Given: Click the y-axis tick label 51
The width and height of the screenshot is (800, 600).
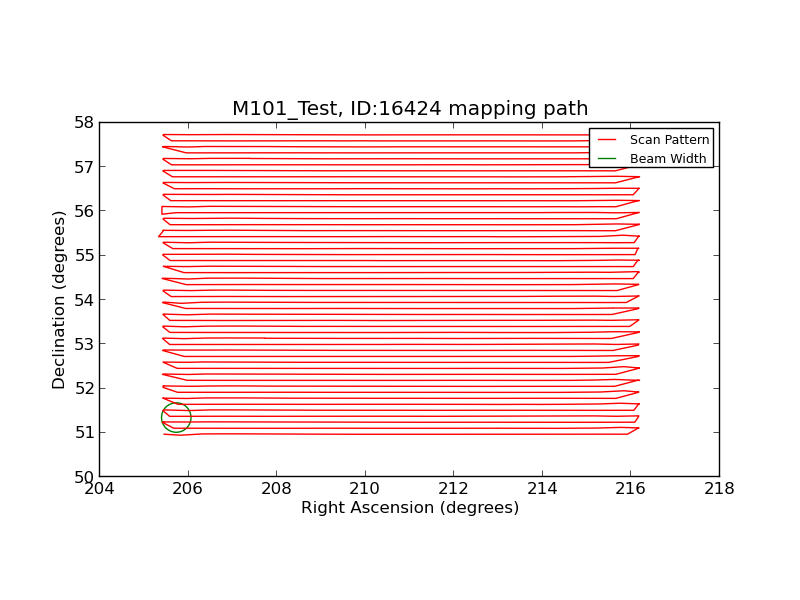Looking at the screenshot, I should click(x=85, y=432).
